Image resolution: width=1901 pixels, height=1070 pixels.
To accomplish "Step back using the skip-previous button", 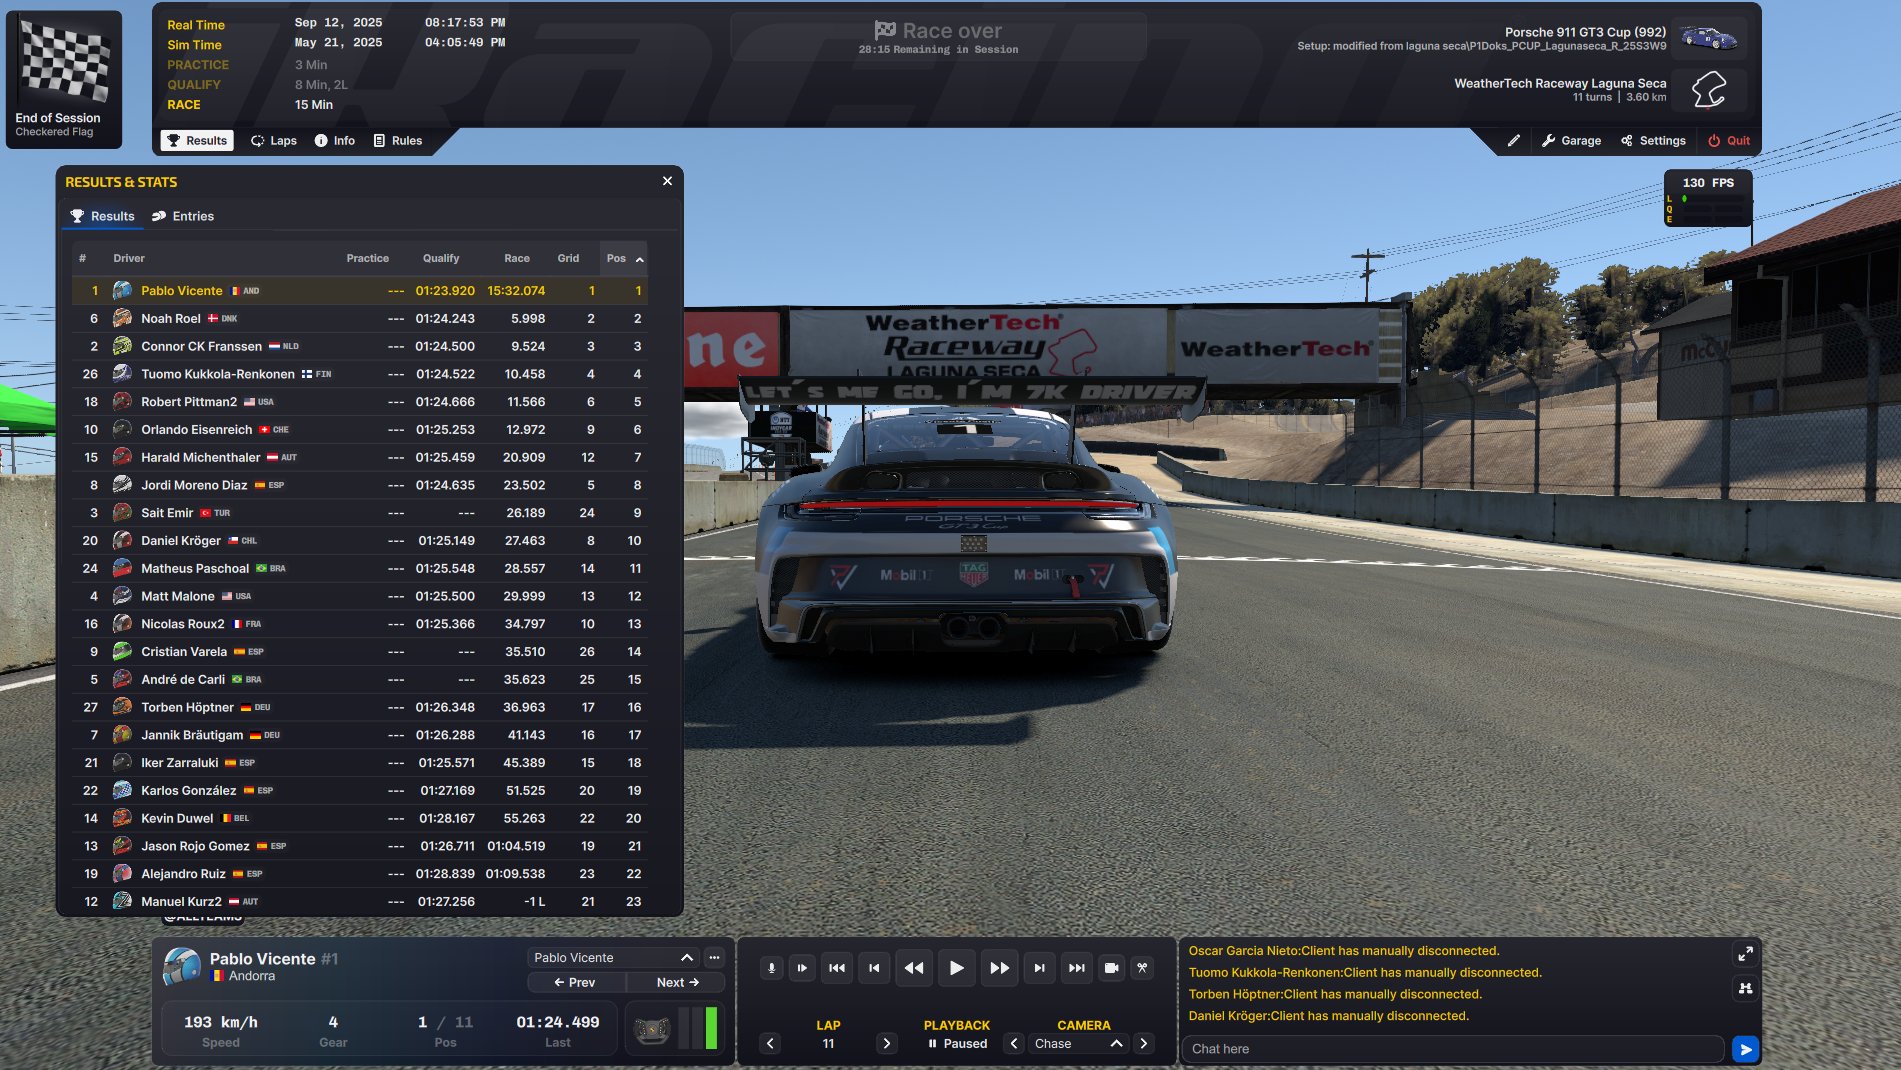I will (874, 968).
